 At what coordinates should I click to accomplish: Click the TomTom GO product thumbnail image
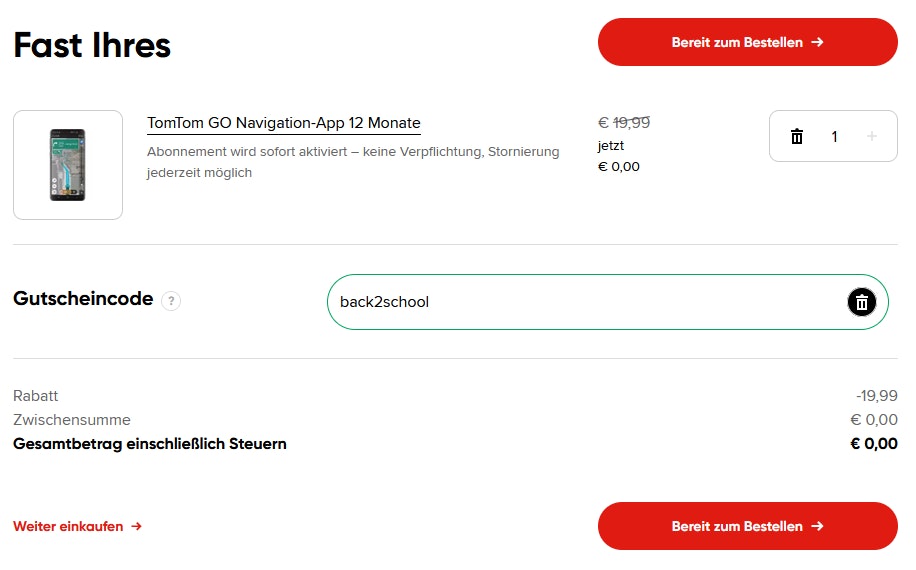68,165
